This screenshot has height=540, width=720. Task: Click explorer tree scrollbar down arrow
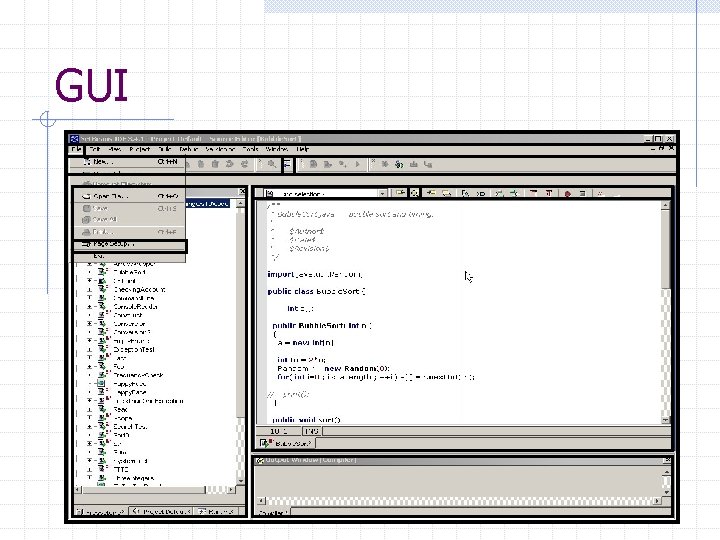point(241,481)
